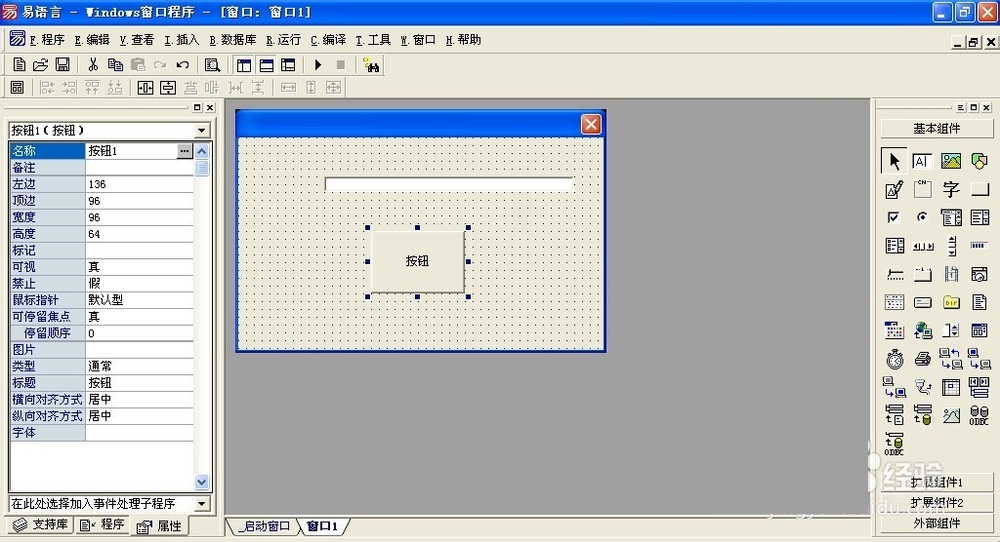Select the drawing panel pencil component icon

(x=894, y=189)
